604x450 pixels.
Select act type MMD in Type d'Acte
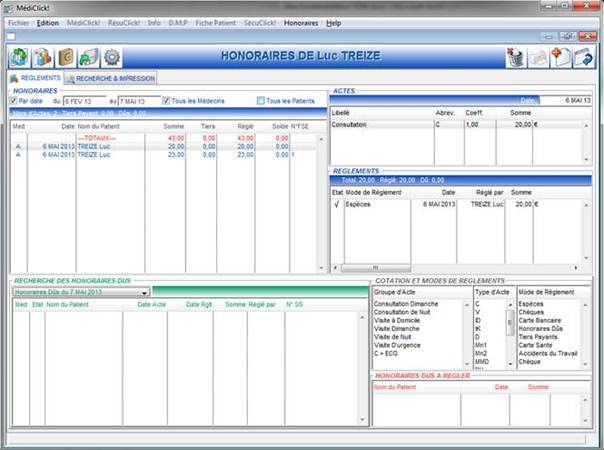point(482,361)
